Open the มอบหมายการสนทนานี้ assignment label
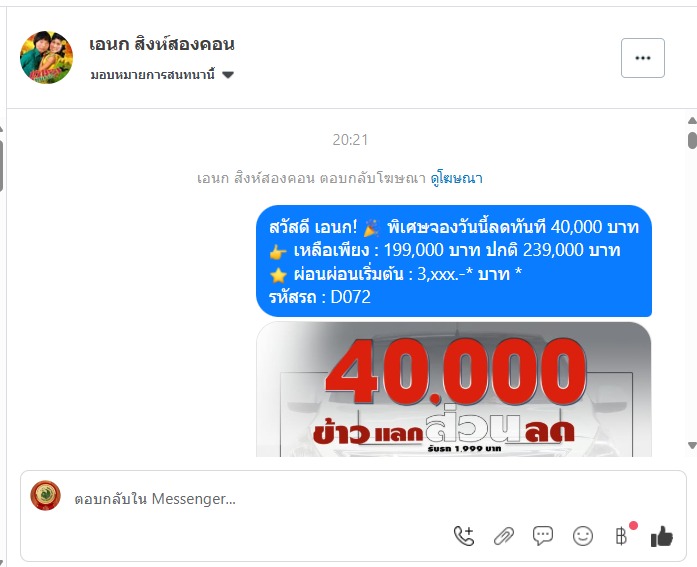The width and height of the screenshot is (697, 567). [x=152, y=74]
